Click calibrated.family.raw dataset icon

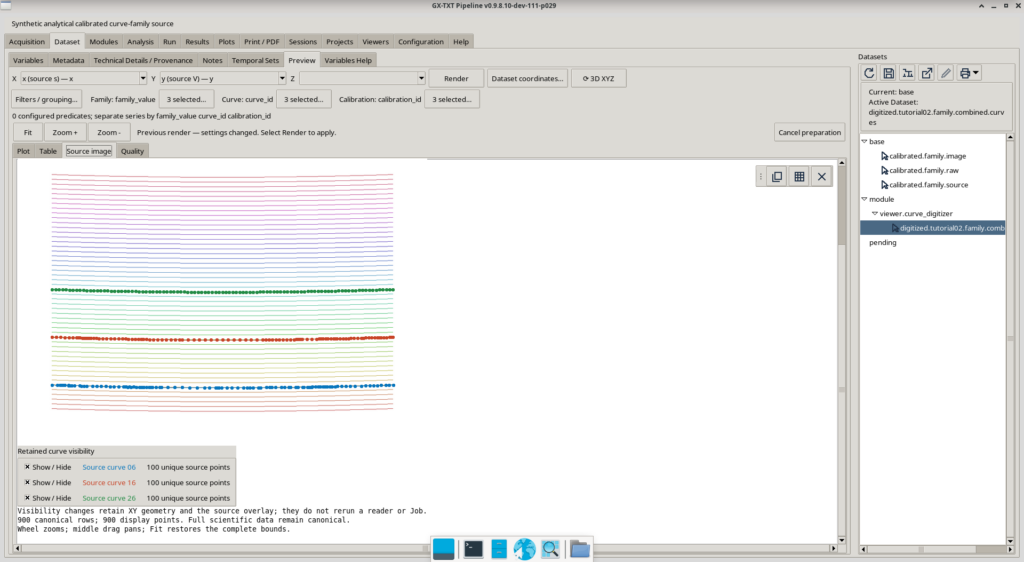pyautogui.click(x=884, y=170)
